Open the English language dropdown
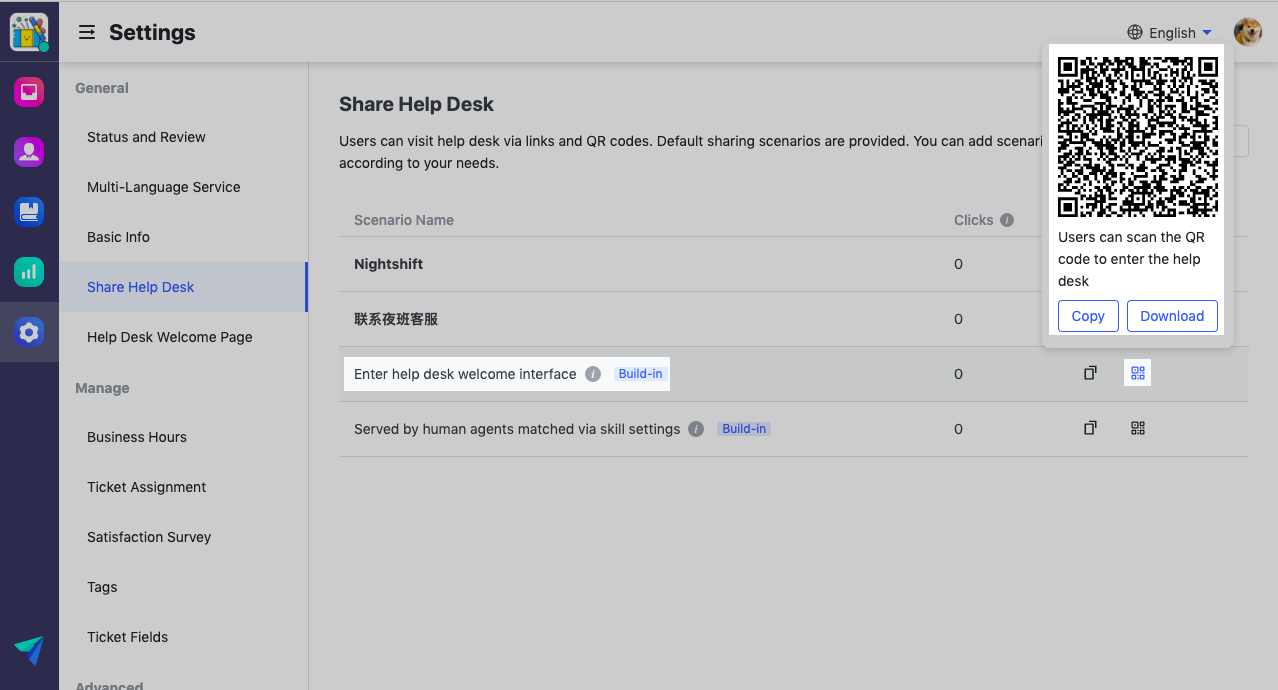1278x690 pixels. tap(1169, 33)
